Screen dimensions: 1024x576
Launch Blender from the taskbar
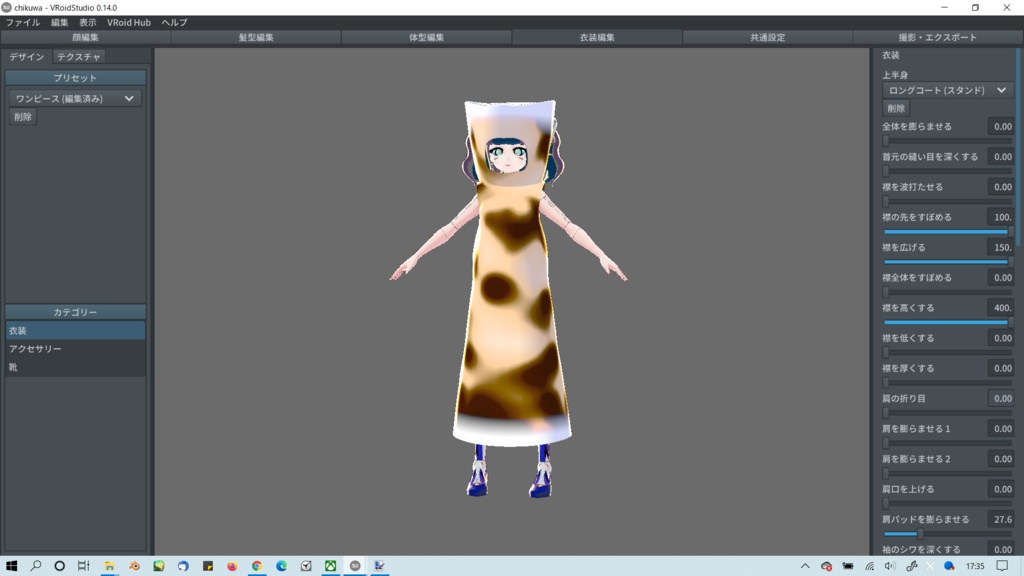coord(134,566)
